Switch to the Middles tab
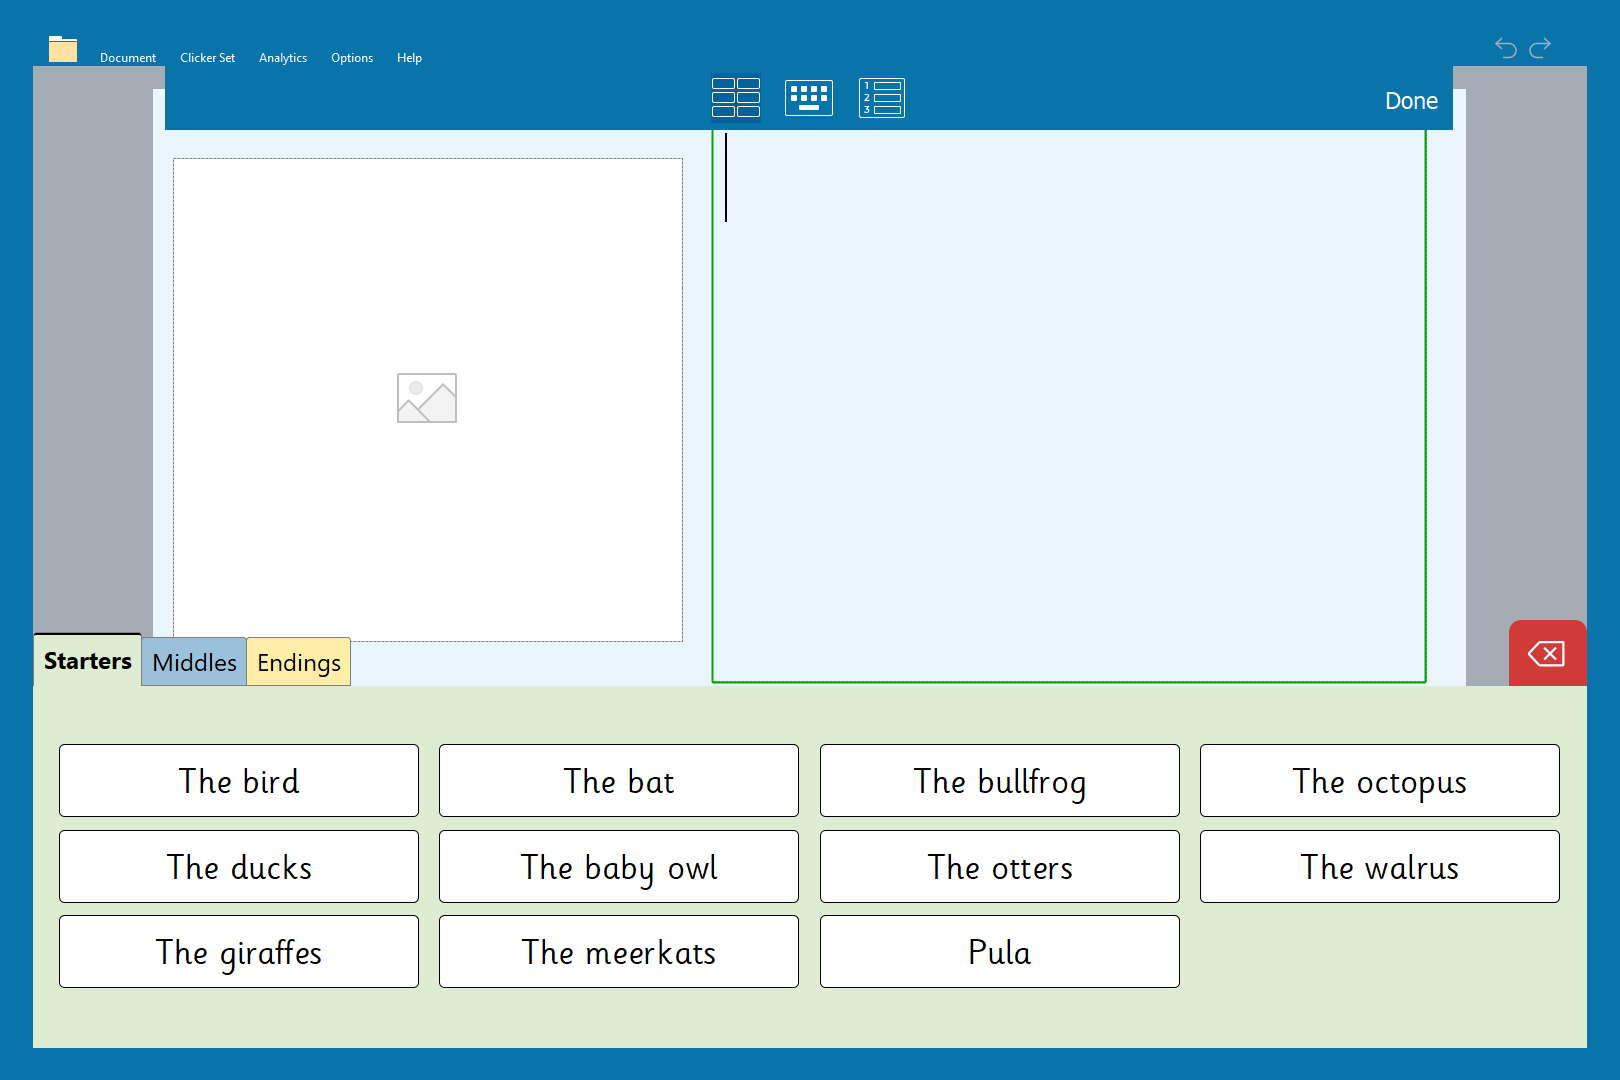Screen dimensions: 1620x1080 pos(194,662)
